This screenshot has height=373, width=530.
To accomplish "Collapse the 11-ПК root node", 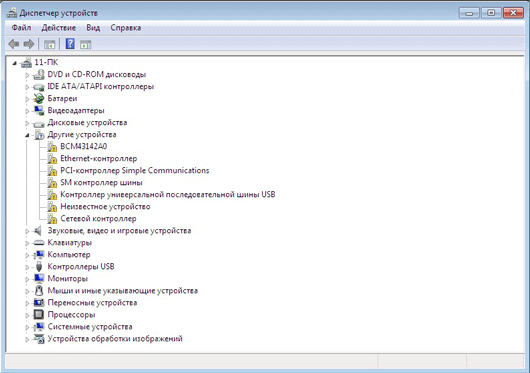I will [14, 63].
